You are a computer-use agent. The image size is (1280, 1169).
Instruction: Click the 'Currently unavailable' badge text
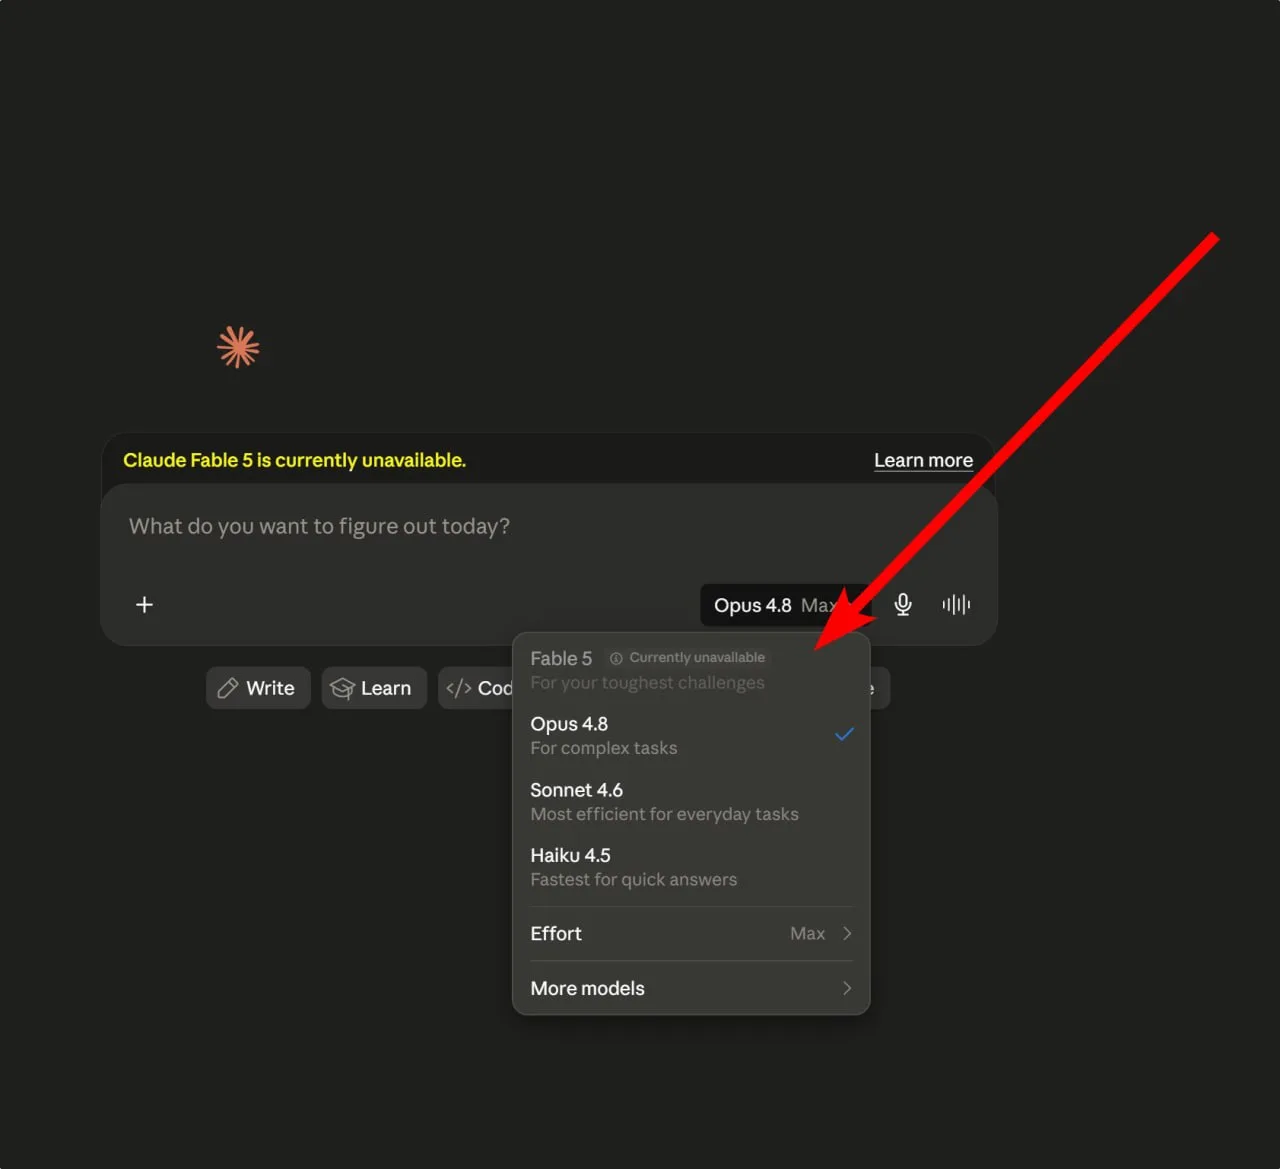click(697, 658)
